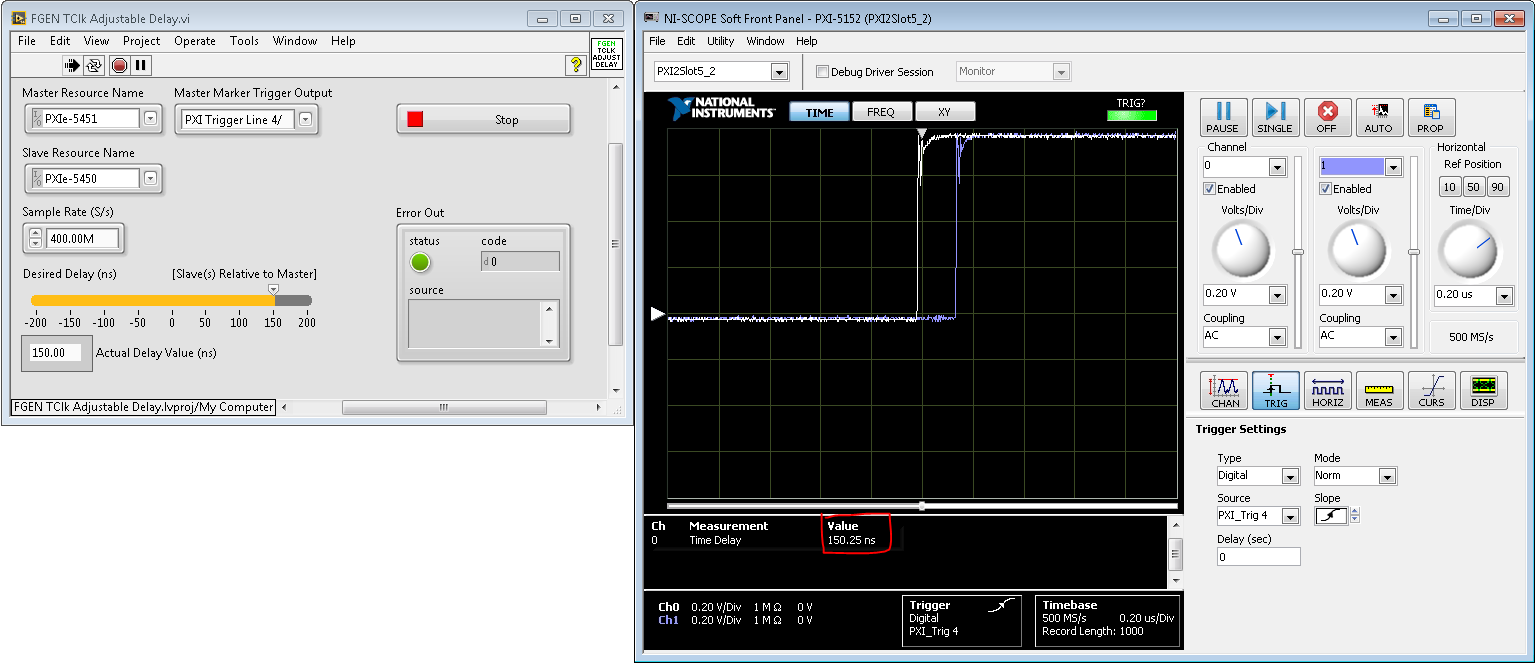The image size is (1536, 663).
Task: Increment the Sample Rate stepper
Action: [x=36, y=234]
